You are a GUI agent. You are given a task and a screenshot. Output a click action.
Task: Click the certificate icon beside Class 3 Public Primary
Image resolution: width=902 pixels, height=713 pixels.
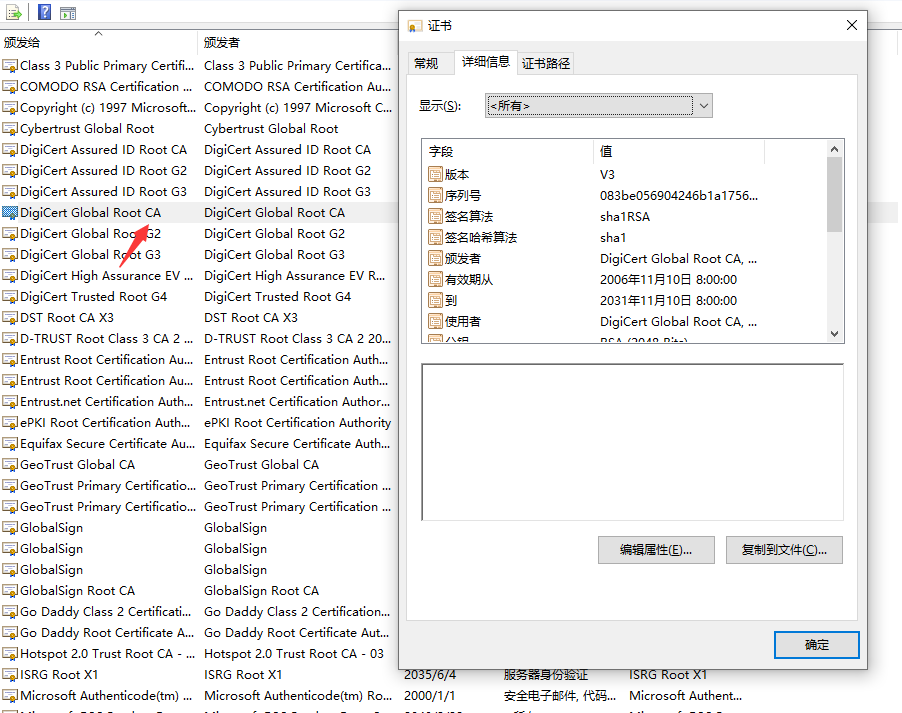click(10, 66)
